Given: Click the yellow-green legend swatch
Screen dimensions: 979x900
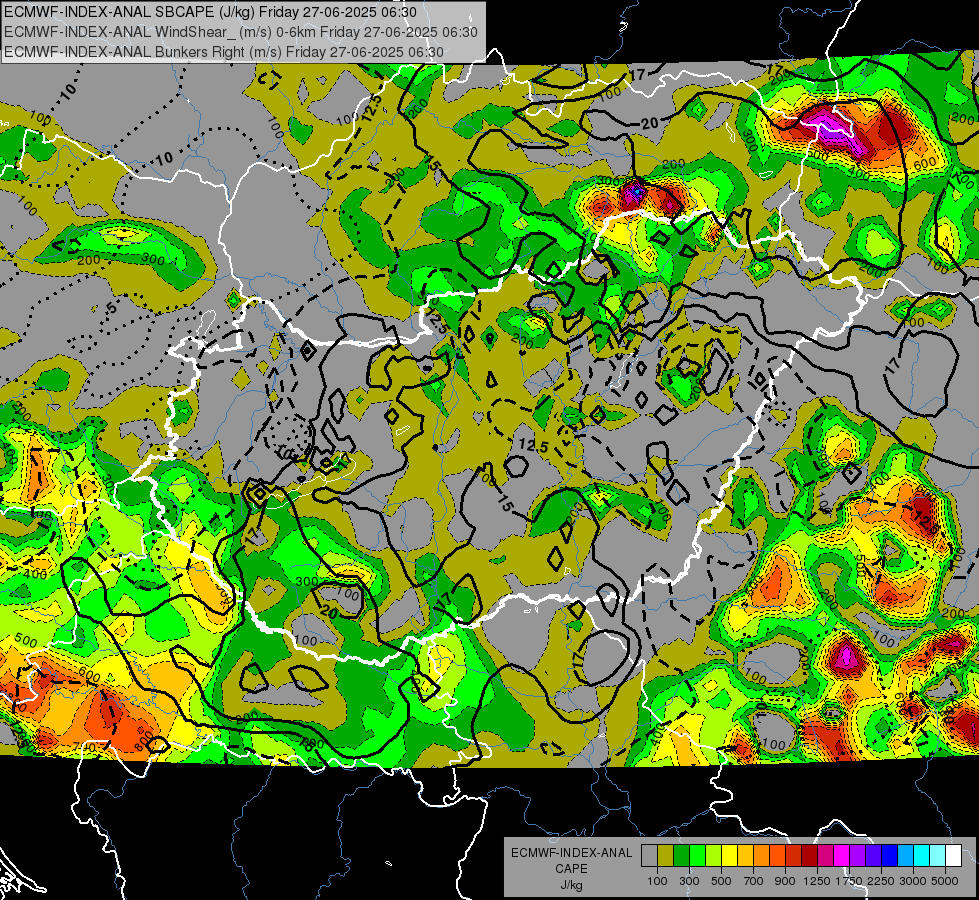Looking at the screenshot, I should point(714,856).
